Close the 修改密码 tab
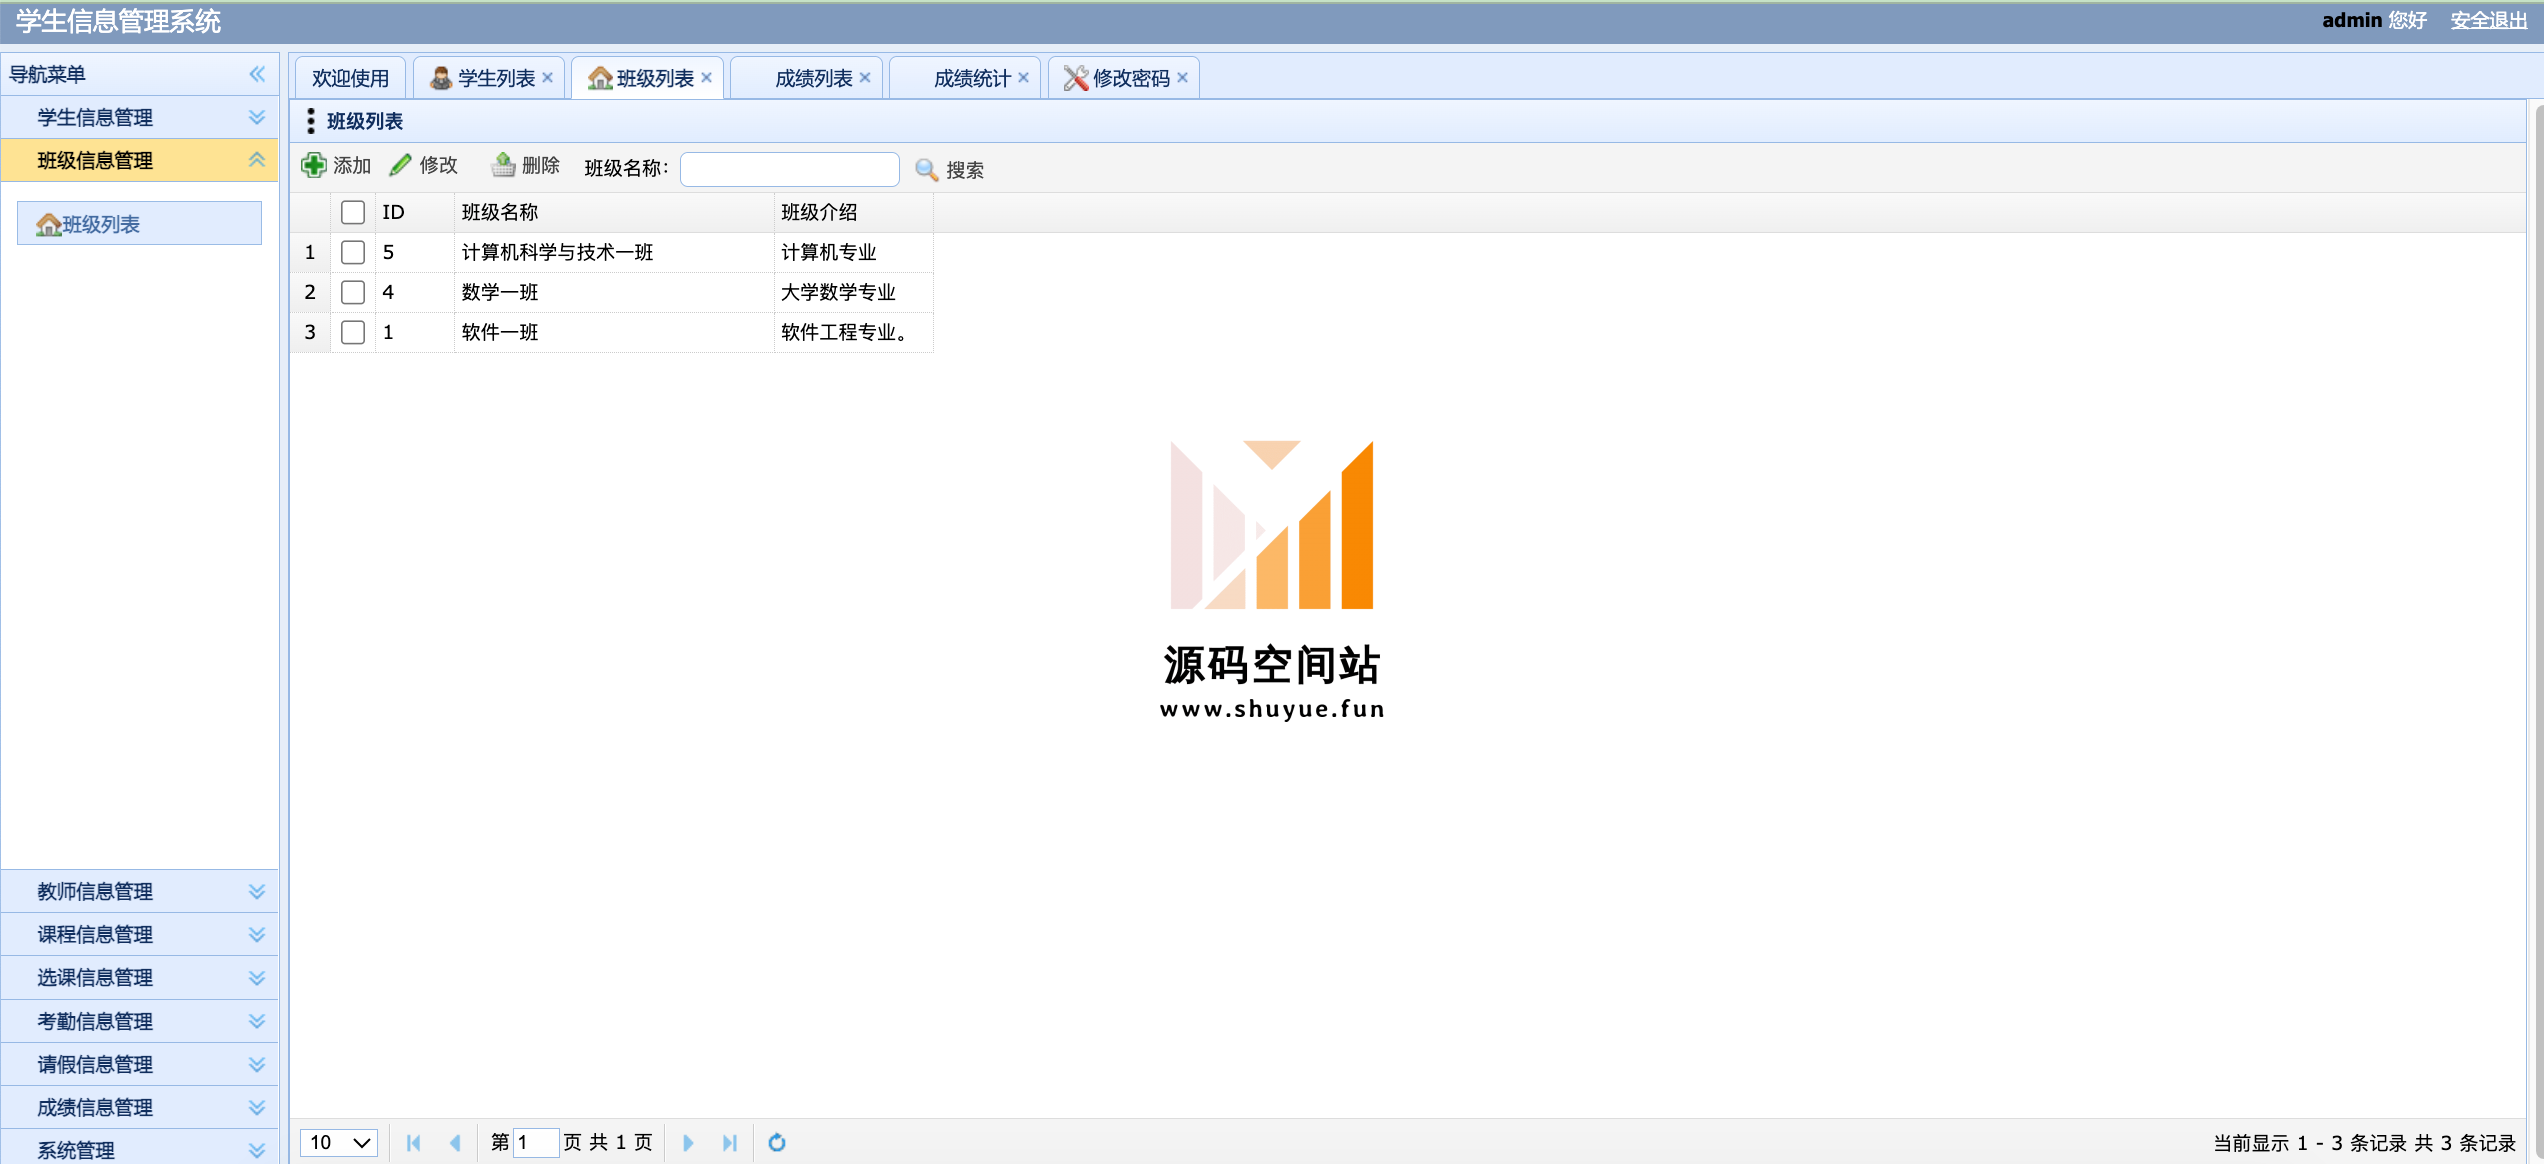 click(1182, 78)
